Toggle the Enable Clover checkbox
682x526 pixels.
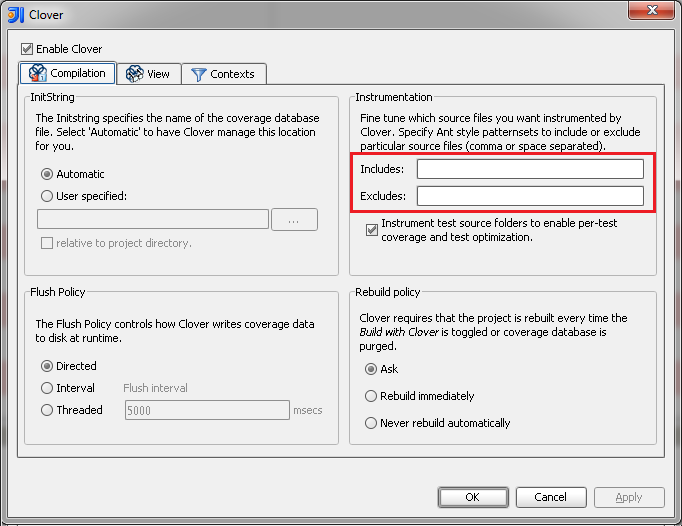click(28, 49)
